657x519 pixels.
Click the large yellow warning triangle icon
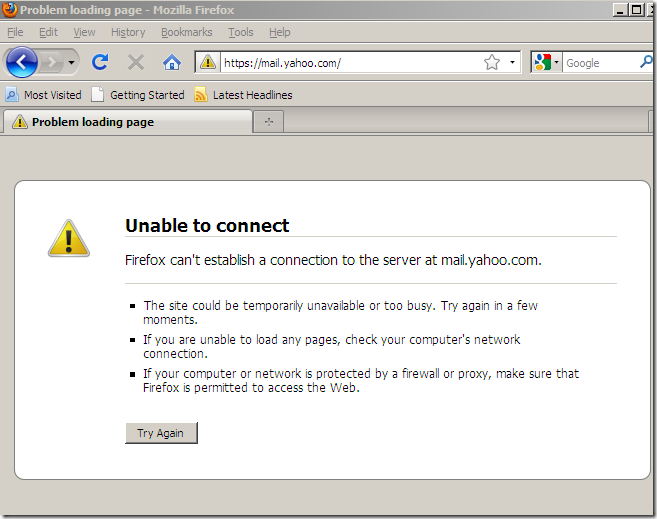tap(69, 238)
